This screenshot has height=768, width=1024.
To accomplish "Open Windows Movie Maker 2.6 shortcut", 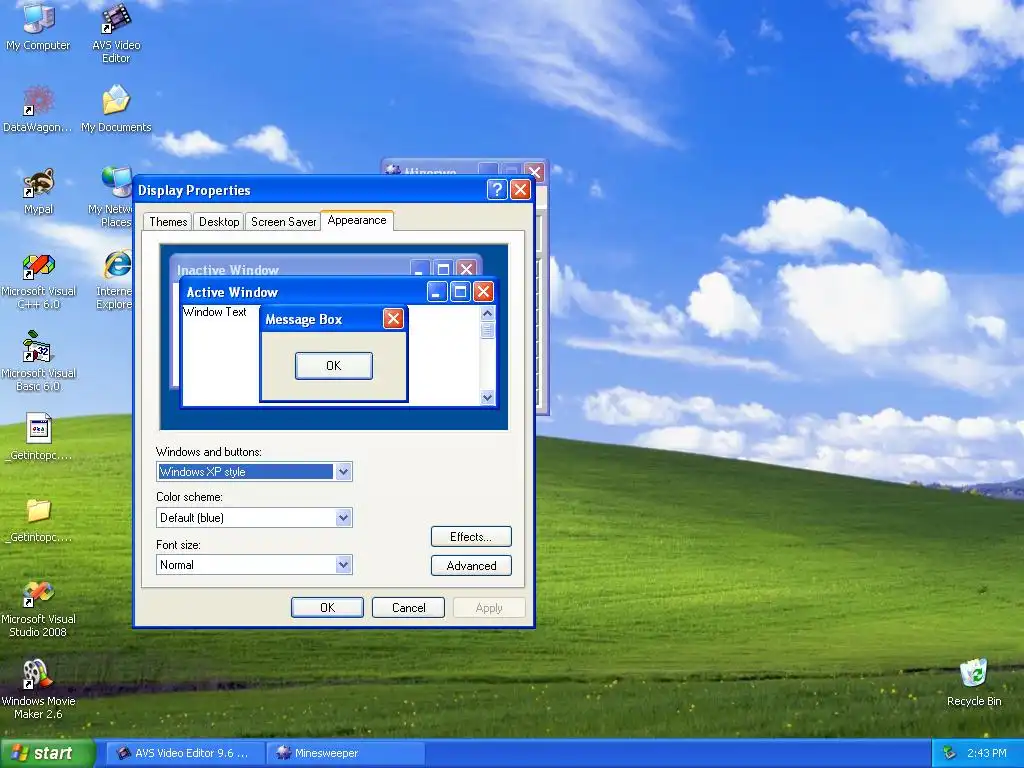I will tap(38, 690).
